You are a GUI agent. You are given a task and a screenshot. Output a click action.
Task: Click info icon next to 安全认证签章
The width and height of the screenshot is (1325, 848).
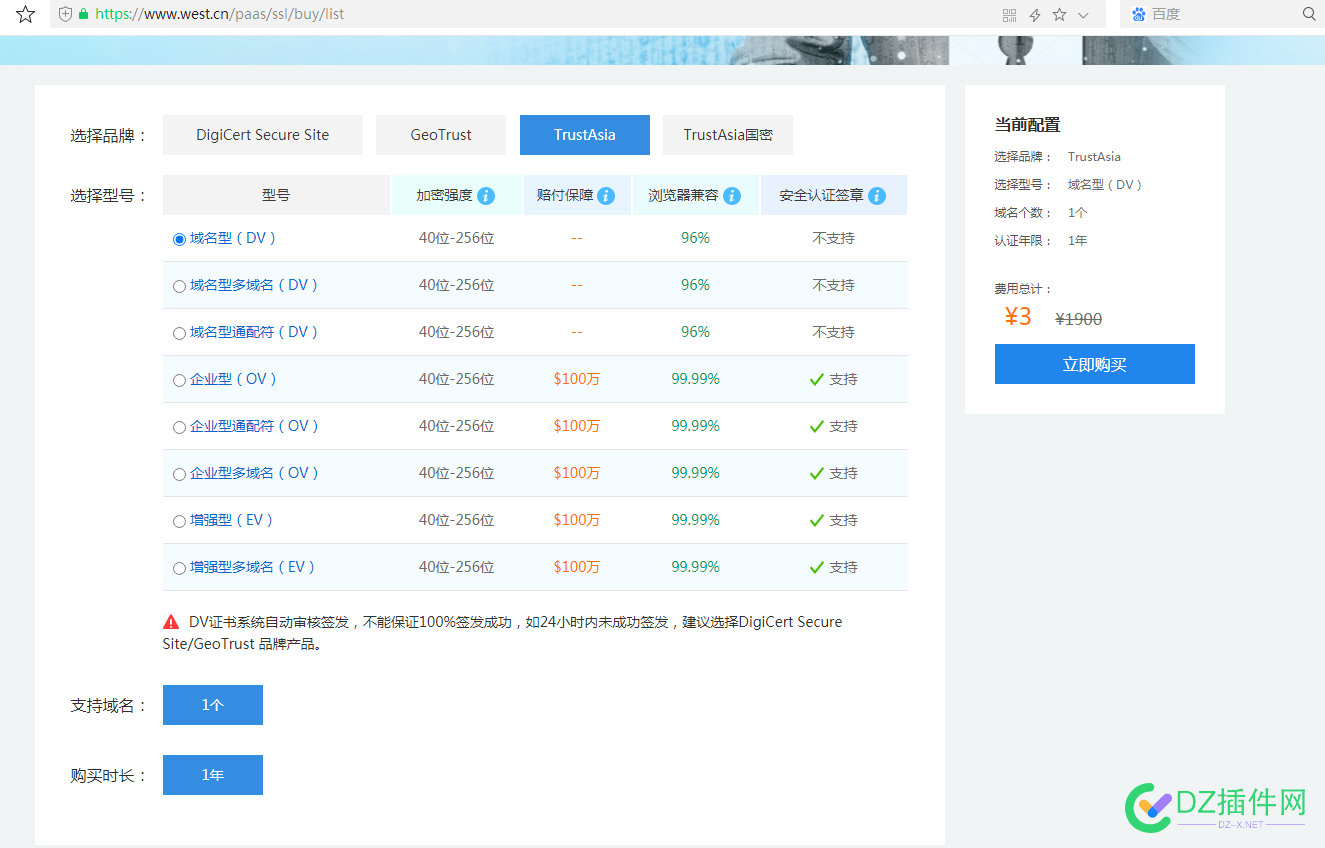coord(877,196)
